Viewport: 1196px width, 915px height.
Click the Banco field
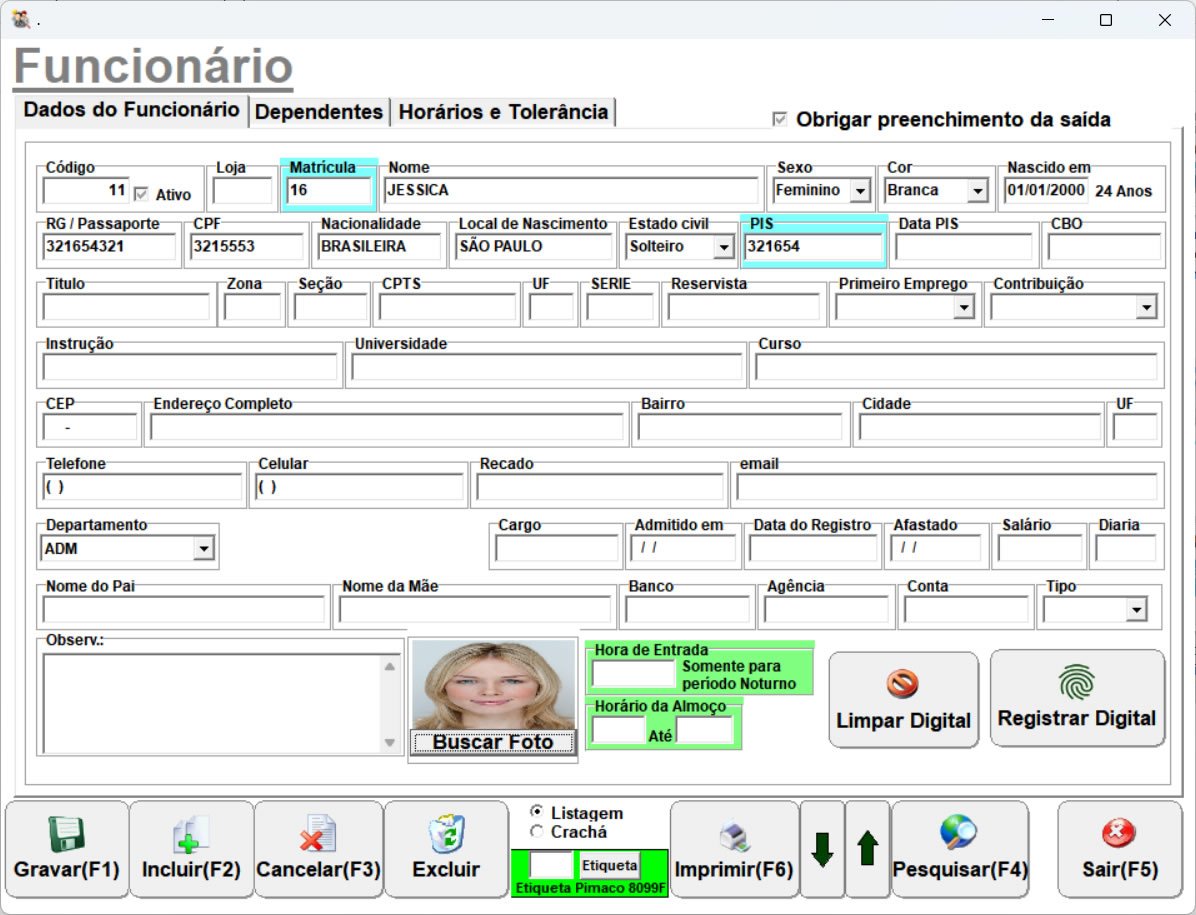[687, 609]
